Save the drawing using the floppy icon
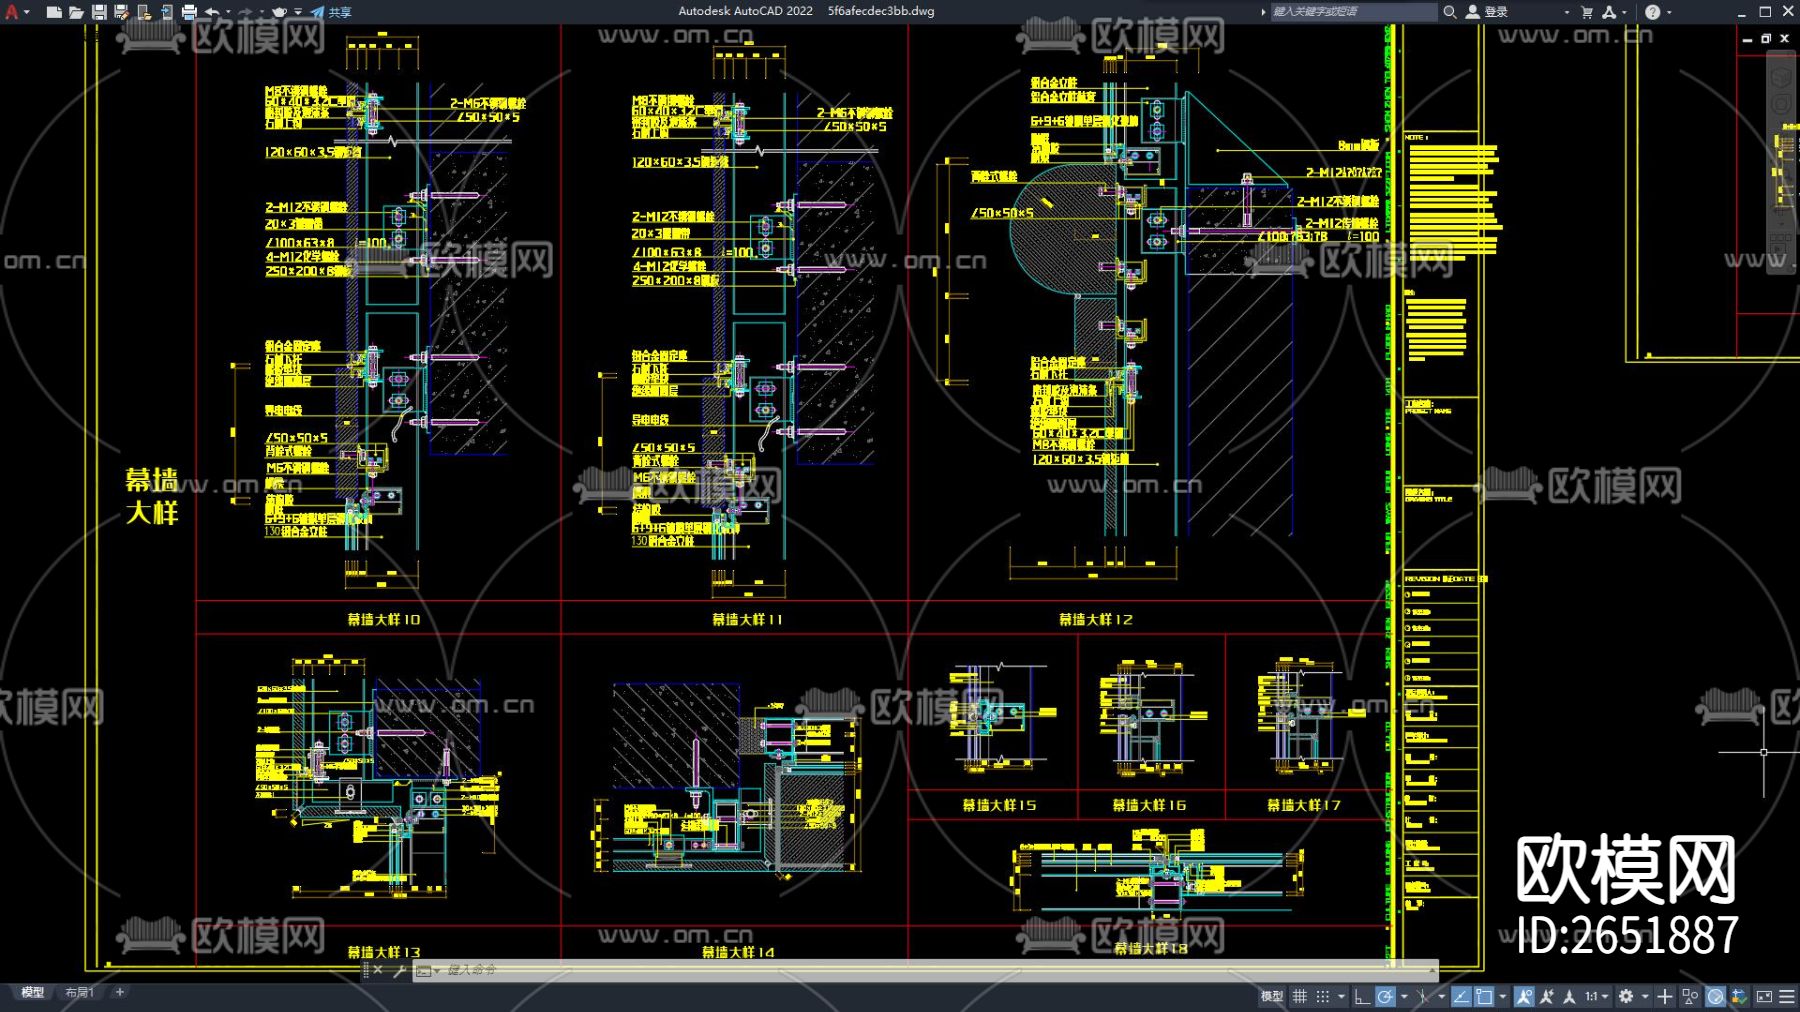 coord(99,12)
